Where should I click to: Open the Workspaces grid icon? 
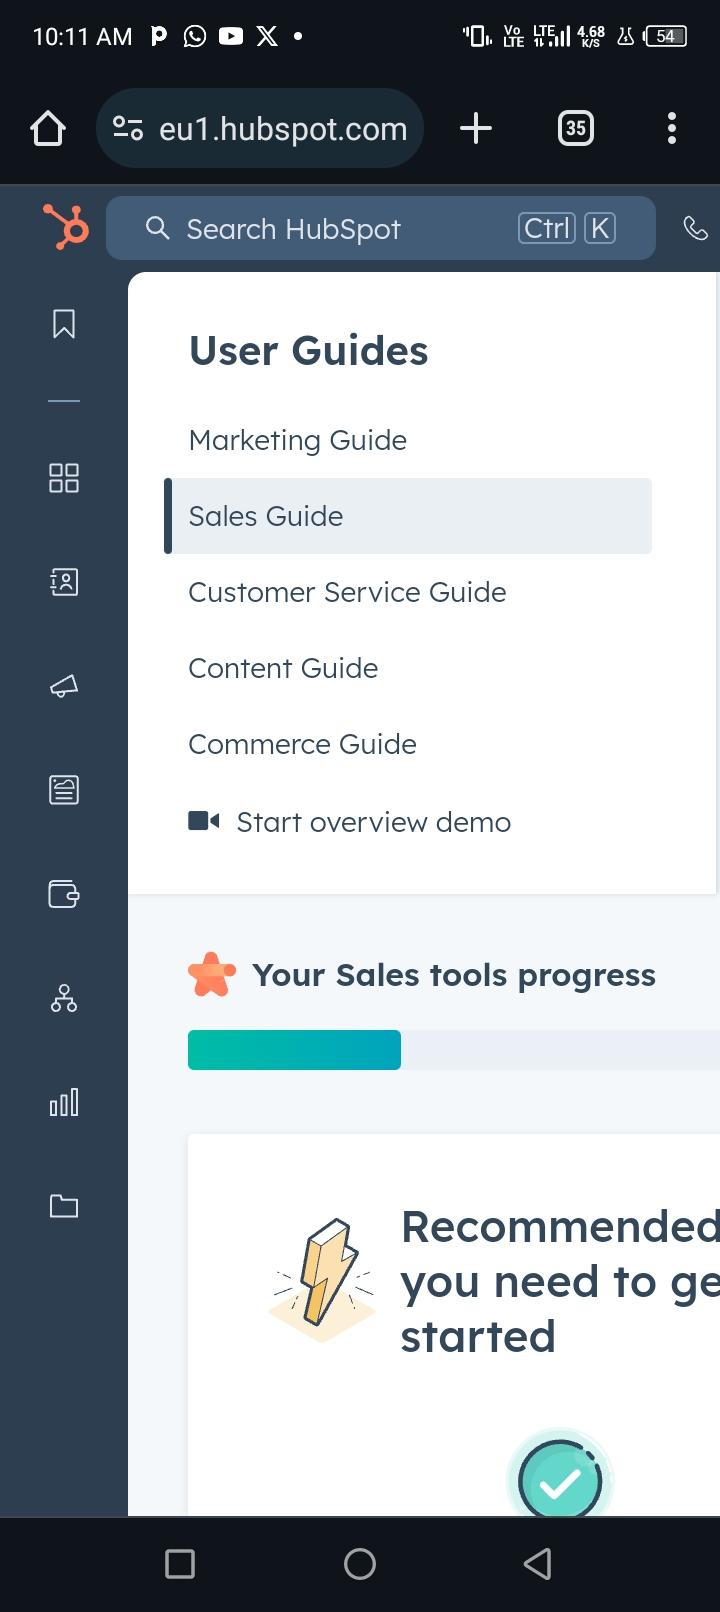(x=64, y=478)
